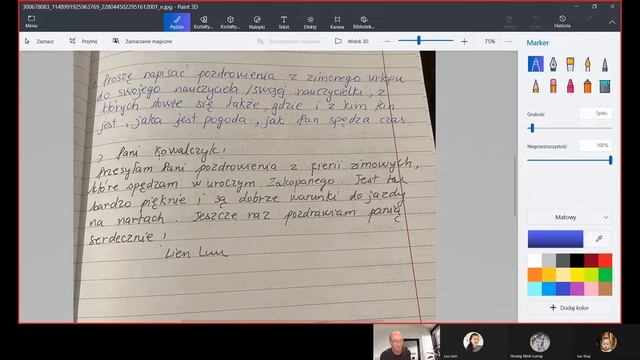Click the handwritten note image on canvas

tap(254, 187)
